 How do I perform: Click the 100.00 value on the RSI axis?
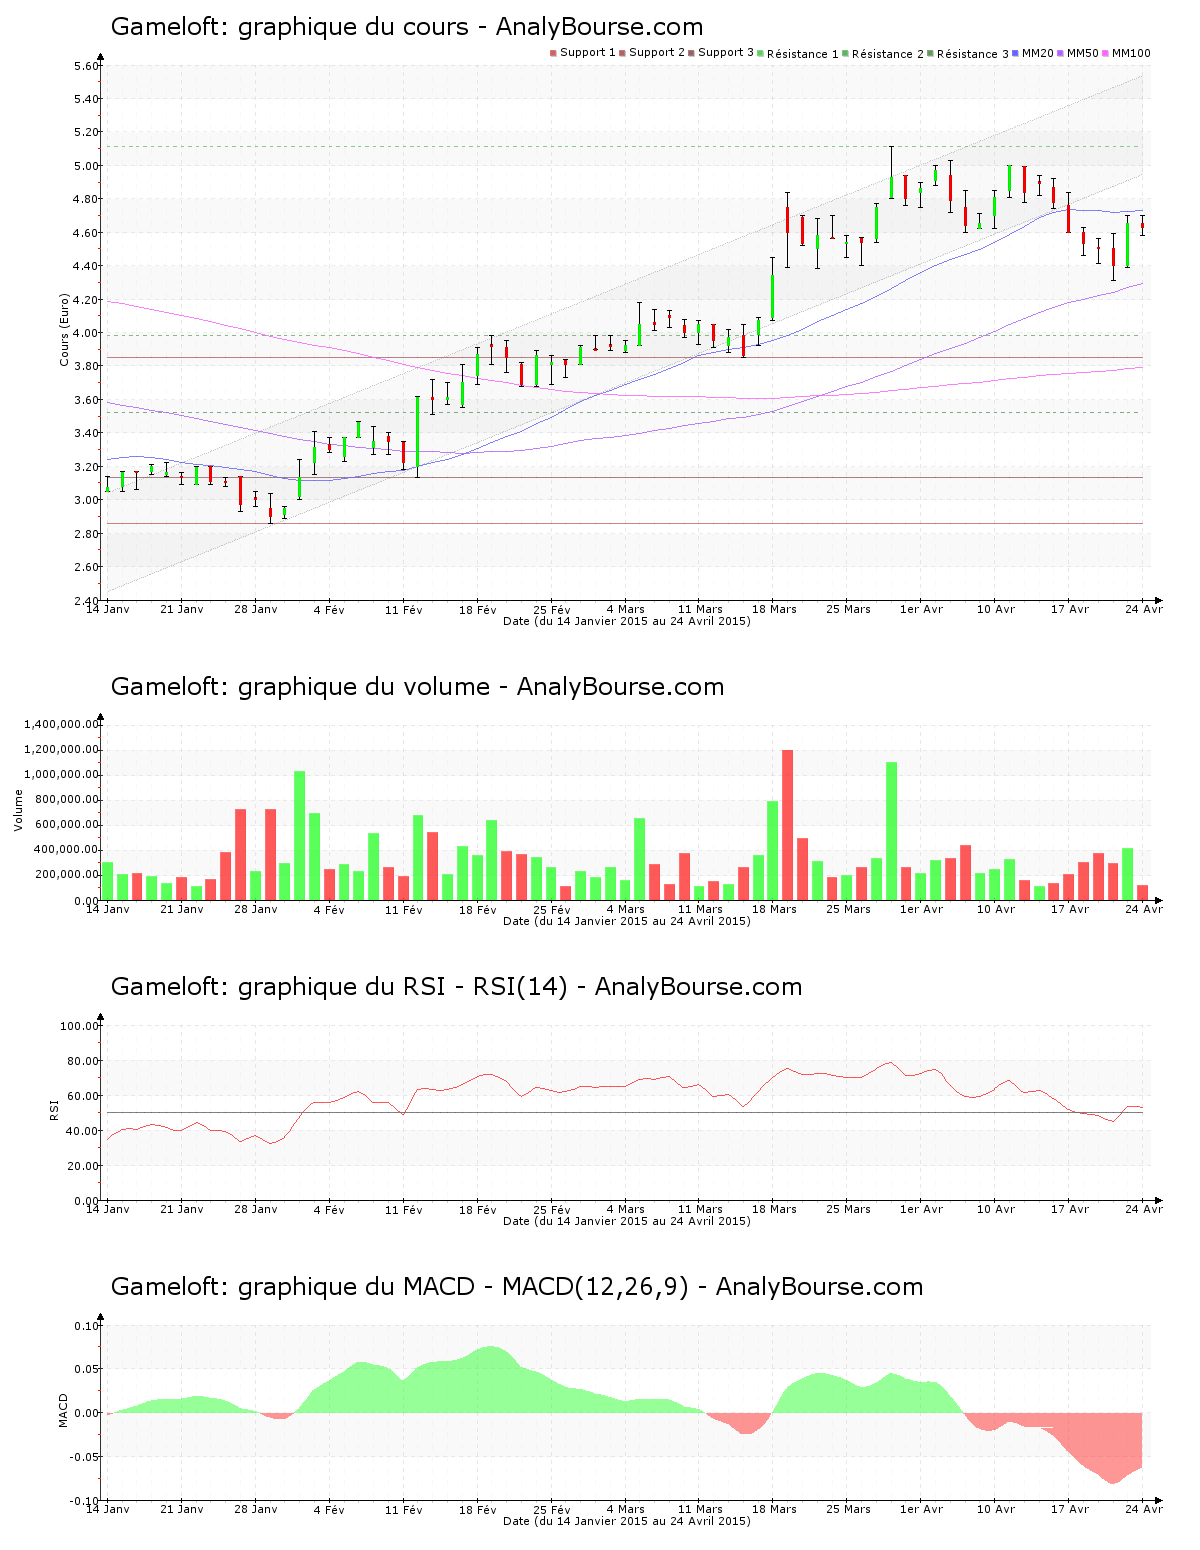point(80,1026)
